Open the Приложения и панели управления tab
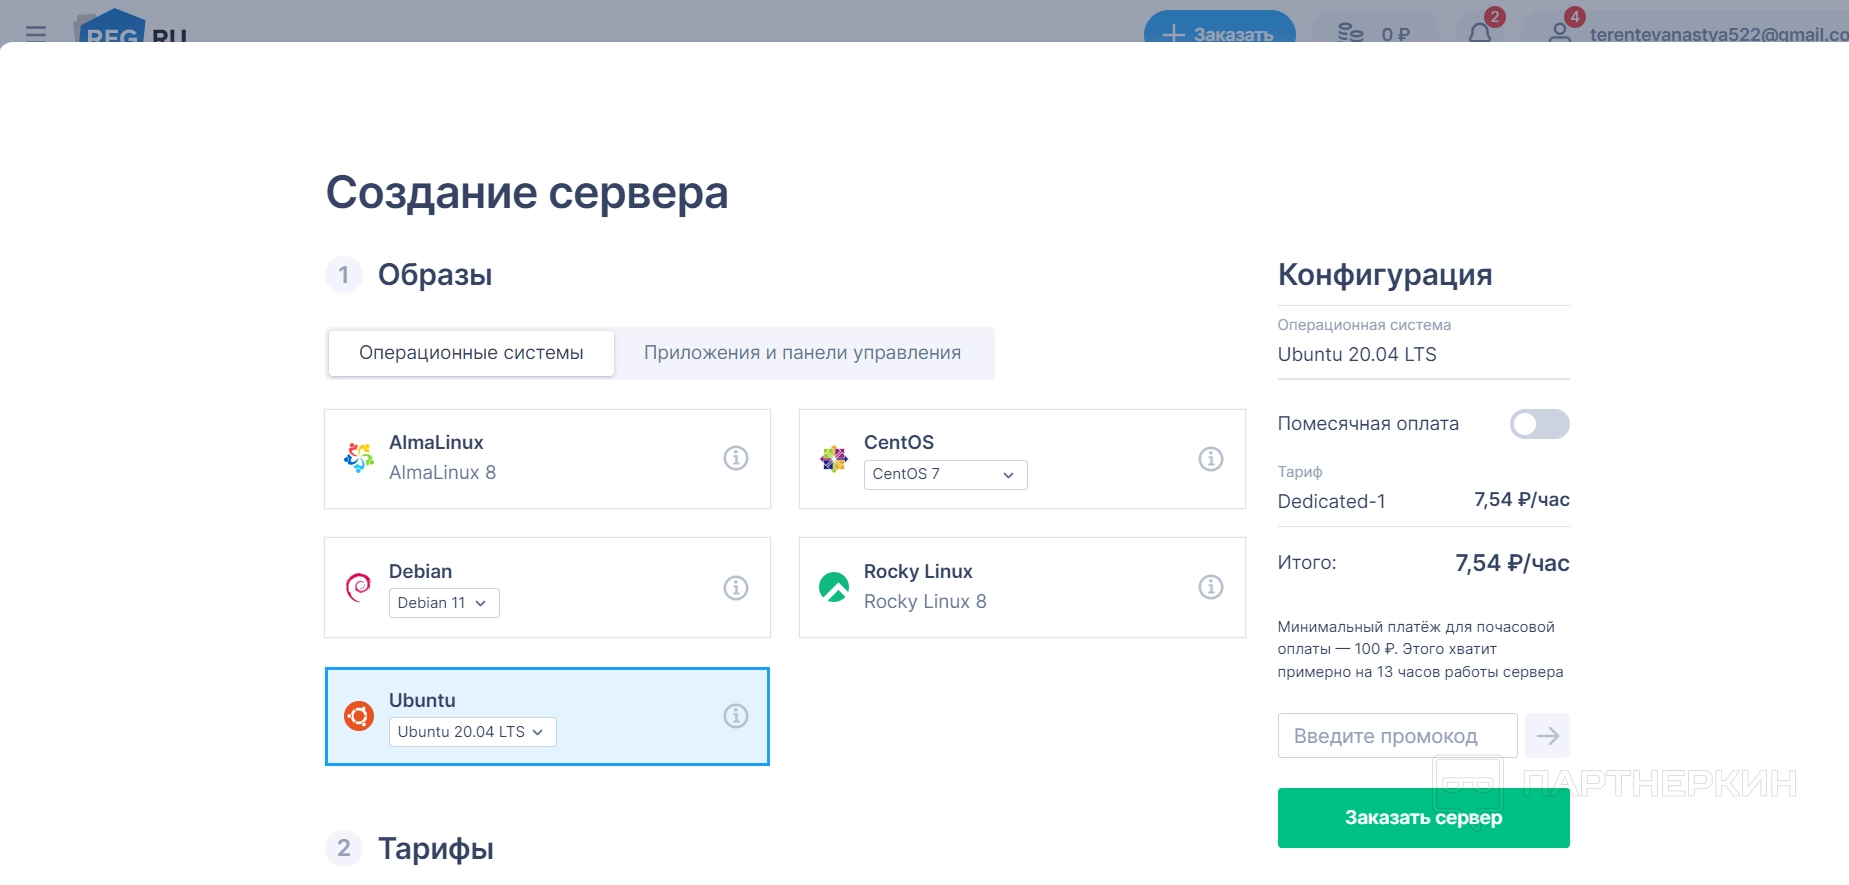1849x885 pixels. (x=802, y=353)
